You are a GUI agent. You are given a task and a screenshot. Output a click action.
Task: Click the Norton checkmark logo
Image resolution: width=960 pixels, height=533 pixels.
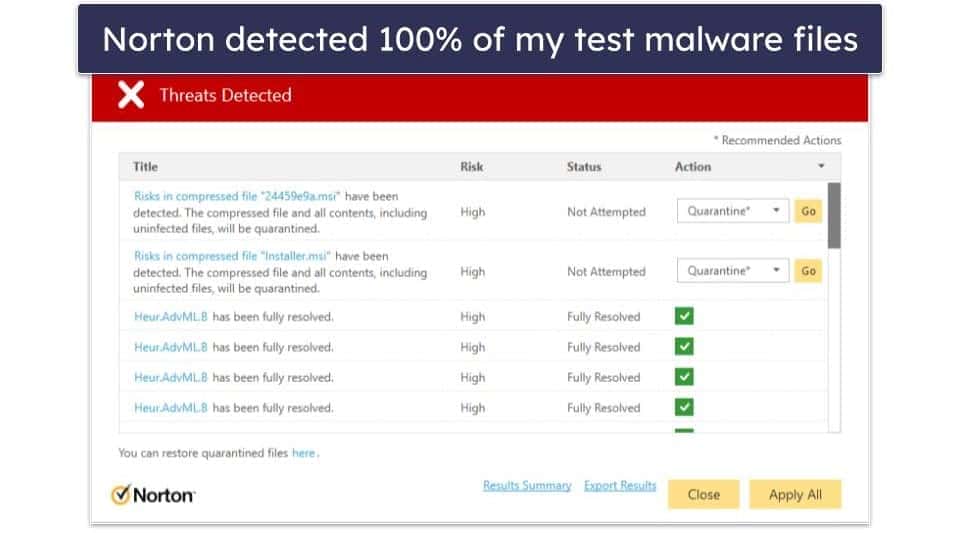pyautogui.click(x=152, y=494)
